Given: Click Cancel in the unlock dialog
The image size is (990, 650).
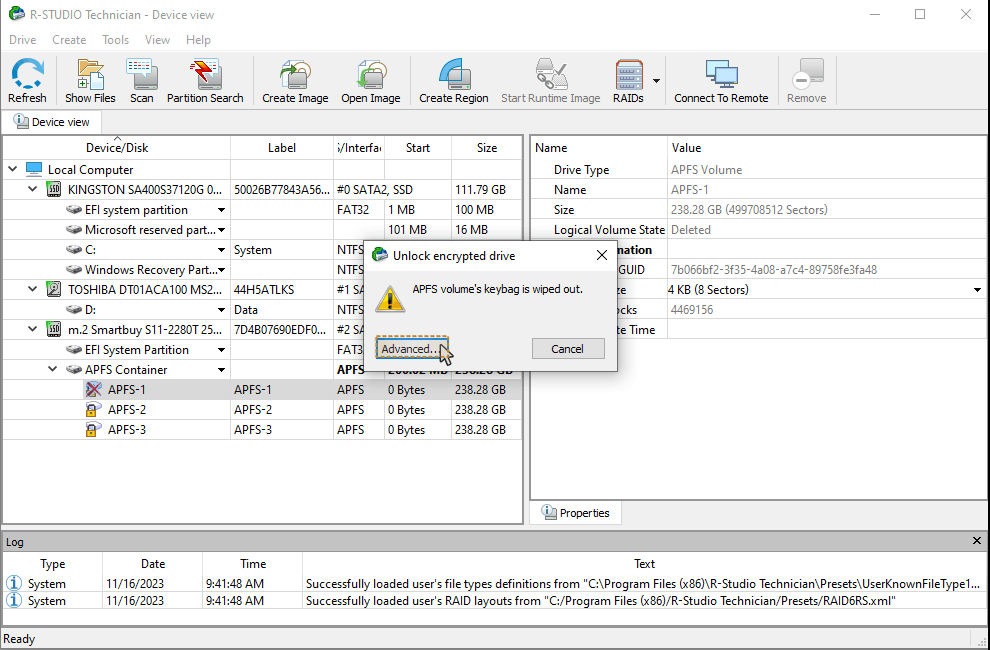Looking at the screenshot, I should [568, 349].
